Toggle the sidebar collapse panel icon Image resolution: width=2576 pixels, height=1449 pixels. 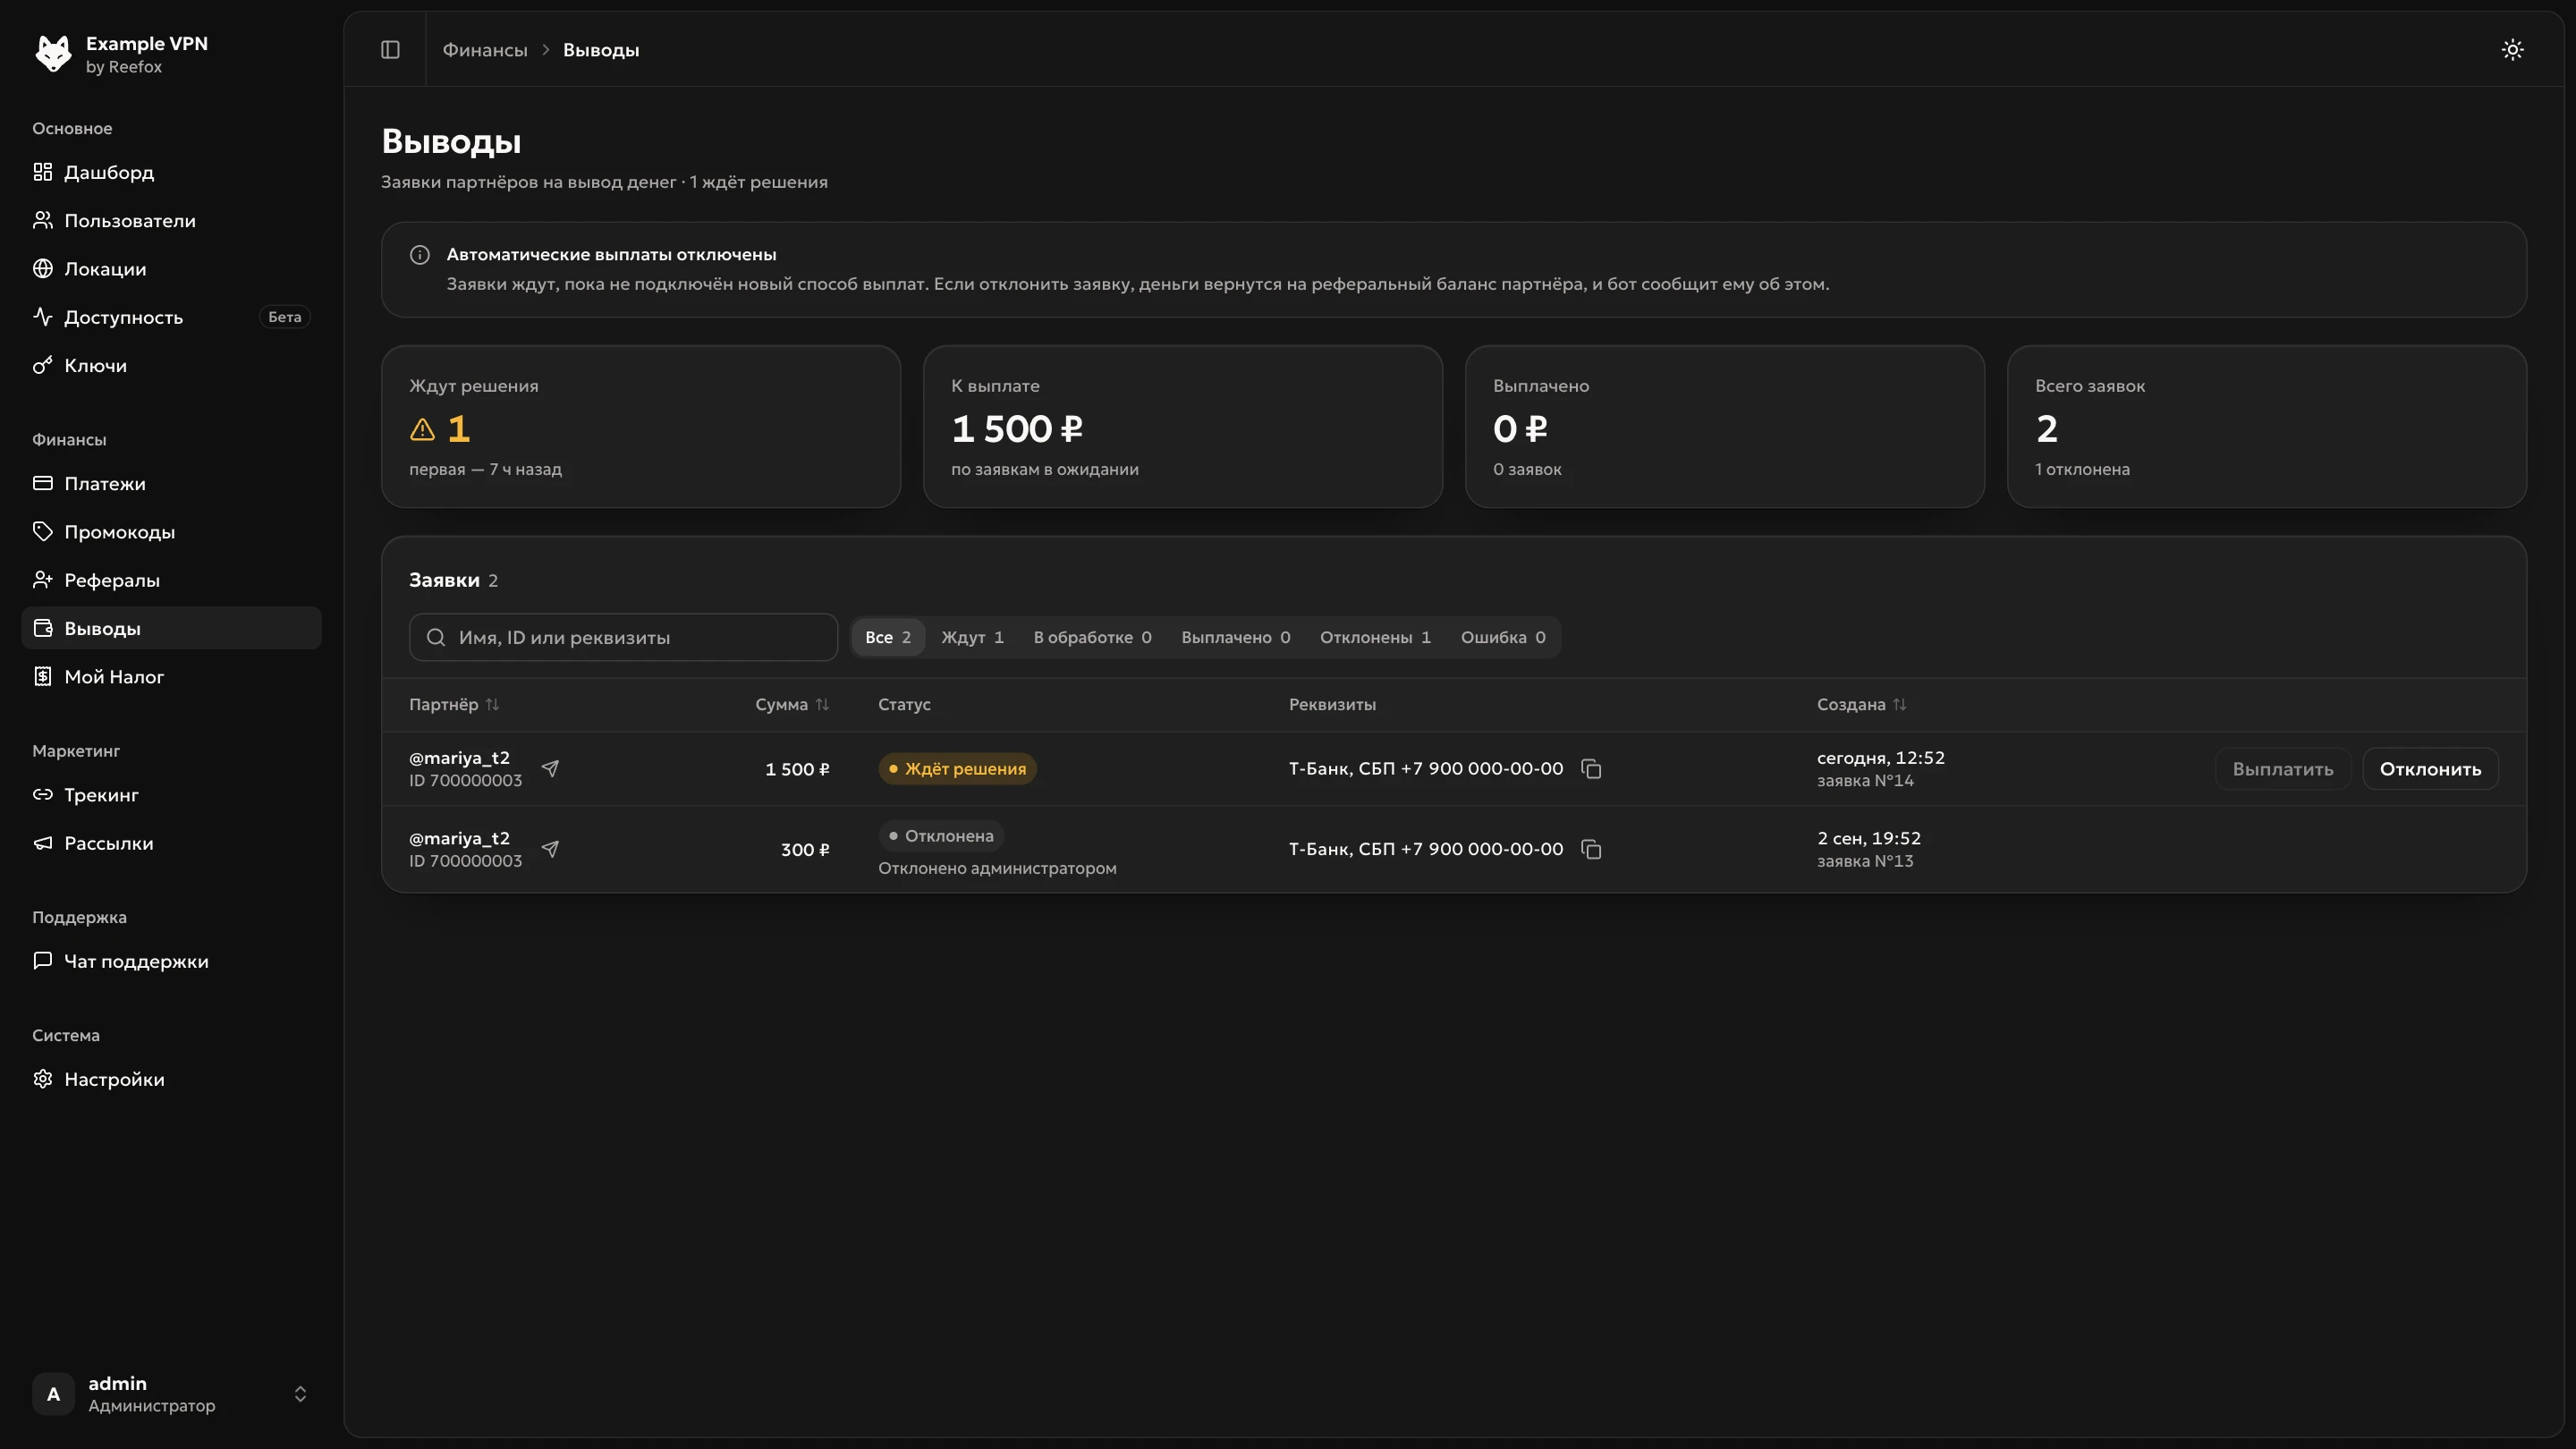coord(390,49)
